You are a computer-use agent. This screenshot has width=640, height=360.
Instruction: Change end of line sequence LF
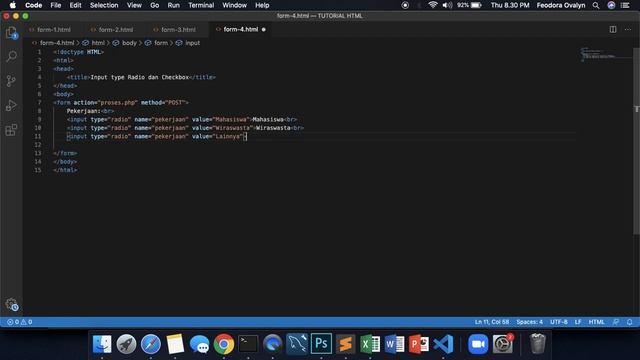click(x=578, y=322)
